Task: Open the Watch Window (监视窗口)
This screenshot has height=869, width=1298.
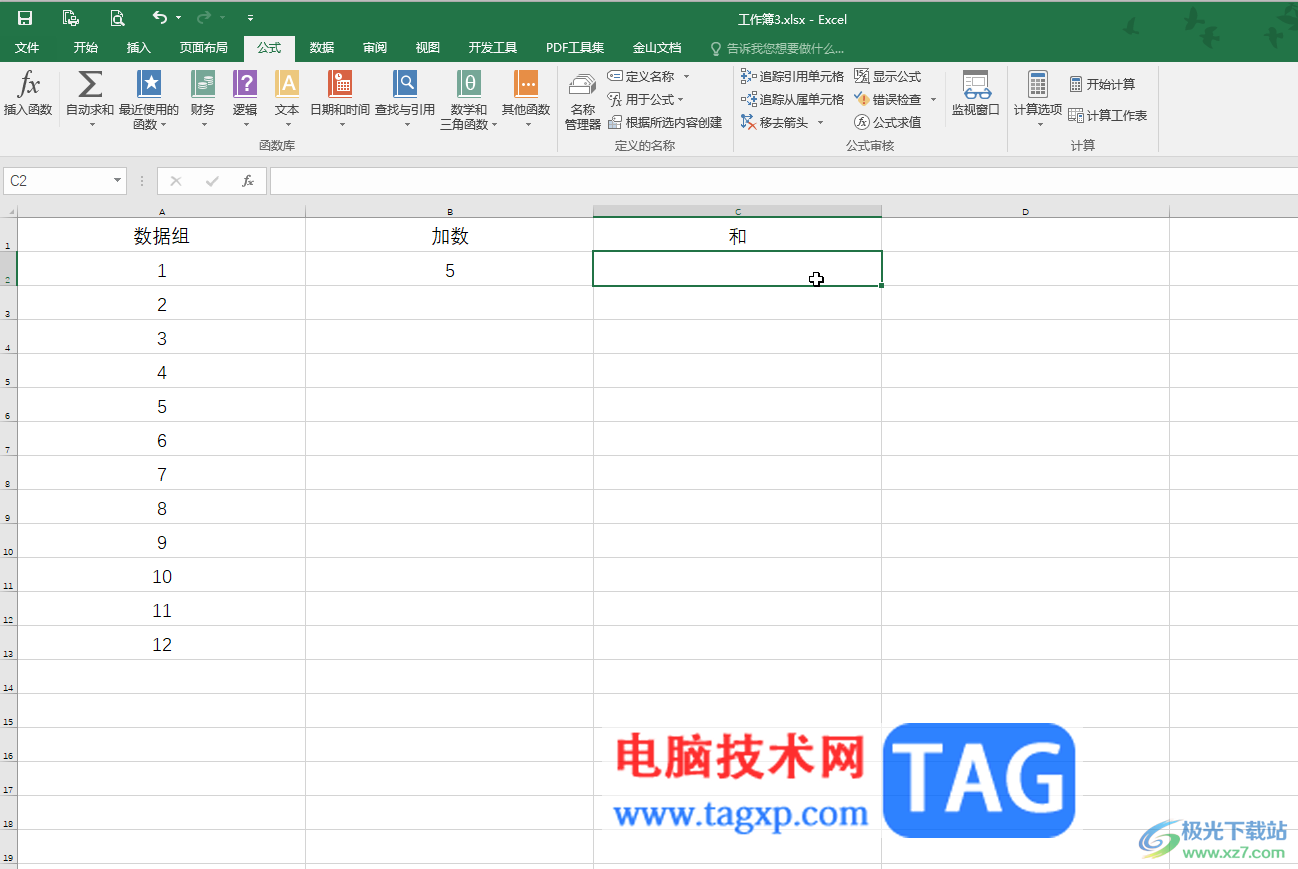Action: click(x=975, y=94)
